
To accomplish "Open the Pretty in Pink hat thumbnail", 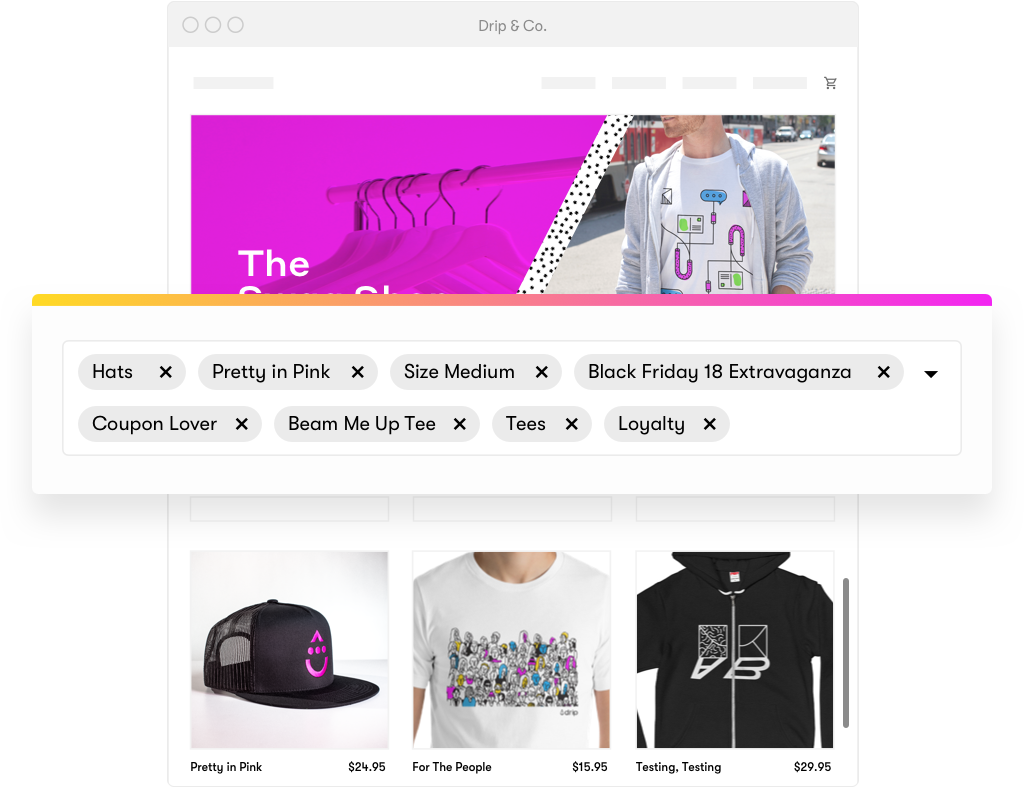I will pos(289,650).
